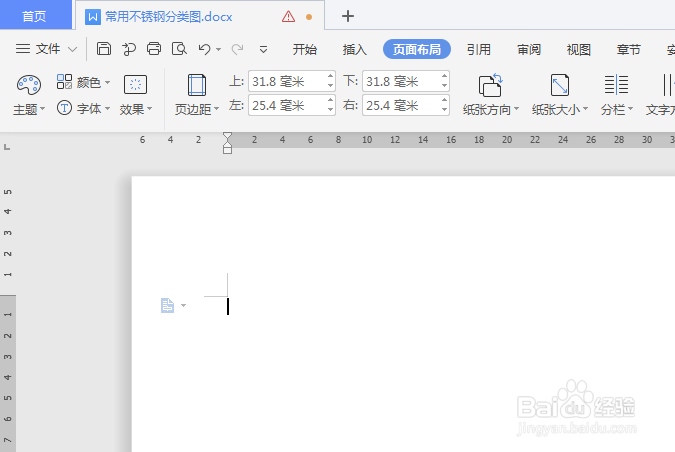Click the 主题 palette icon

29,85
